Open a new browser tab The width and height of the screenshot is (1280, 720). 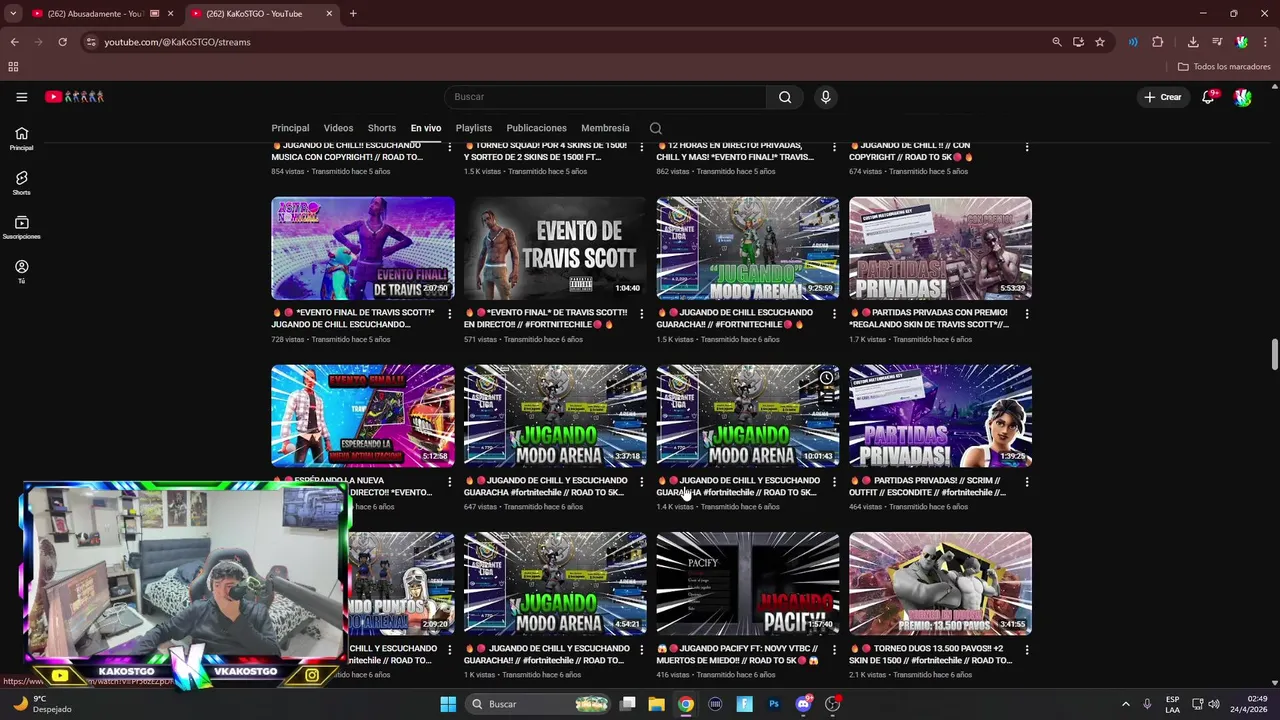pos(353,14)
